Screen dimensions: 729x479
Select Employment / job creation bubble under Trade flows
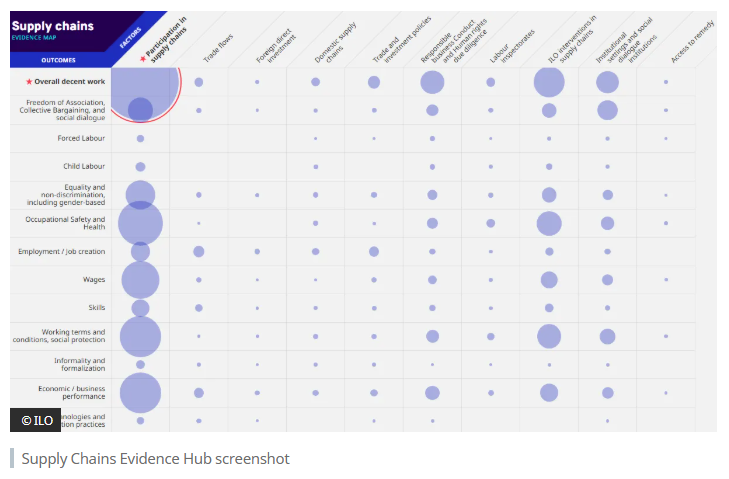[198, 251]
